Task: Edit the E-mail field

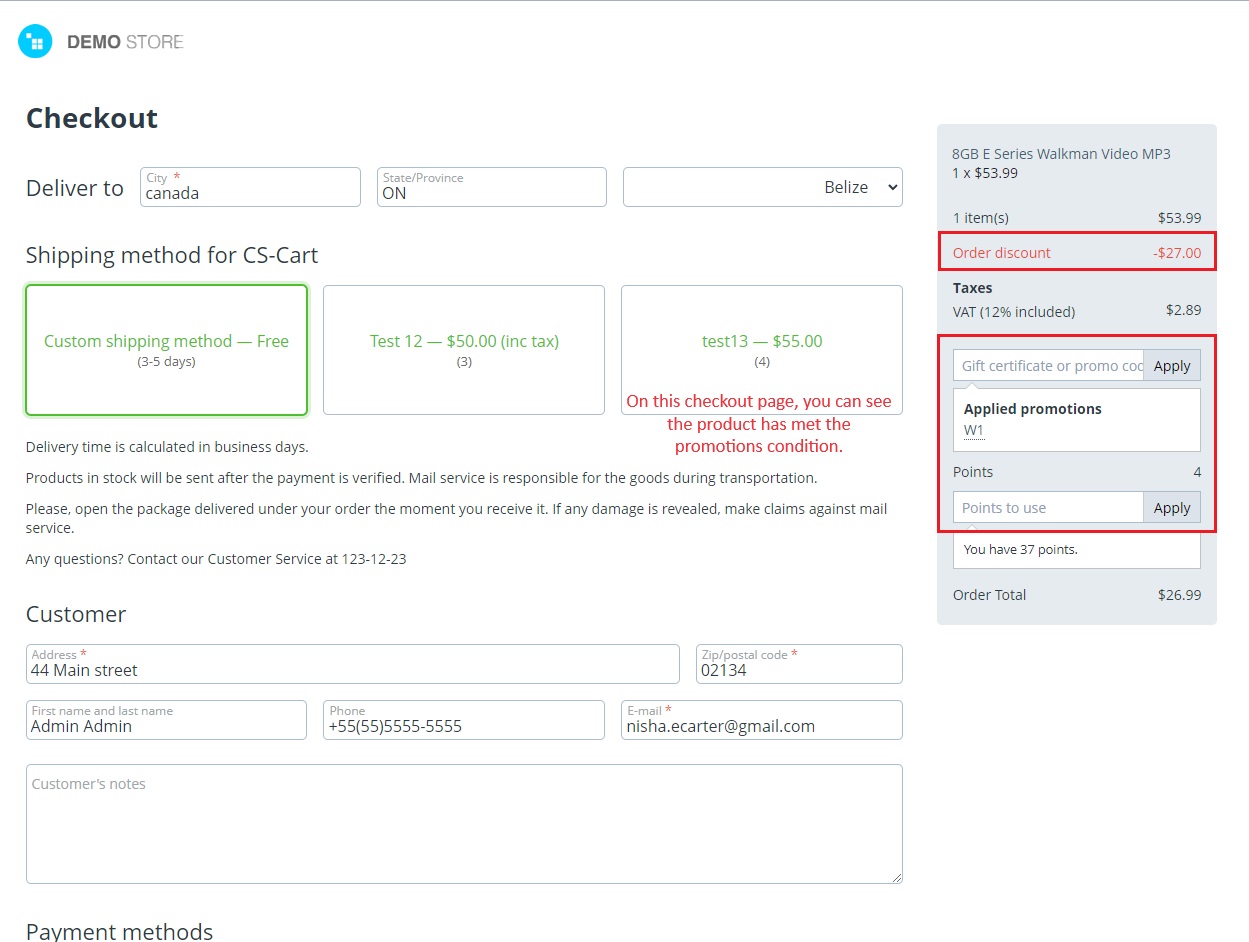Action: [762, 720]
